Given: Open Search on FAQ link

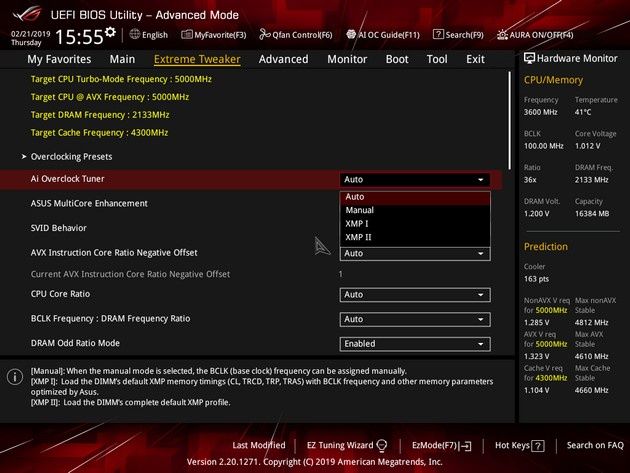Looking at the screenshot, I should click(595, 445).
